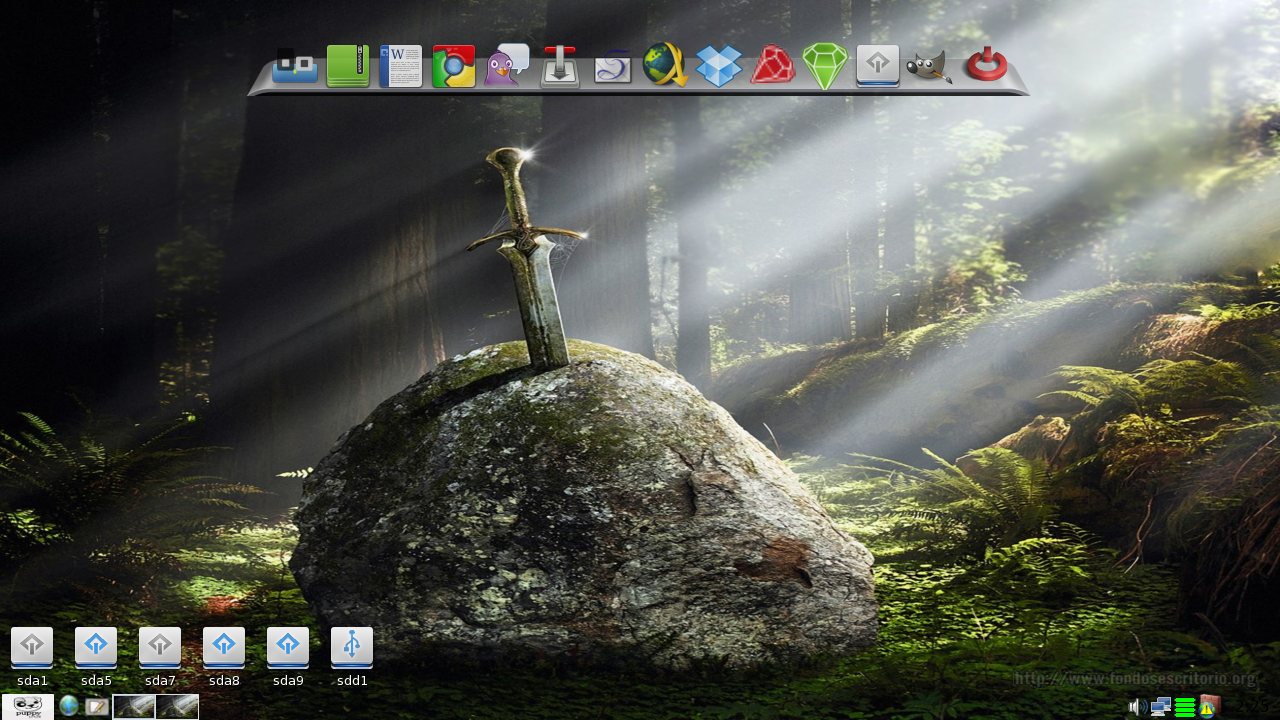Open Google Chrome from the dock
1280x720 pixels.
point(453,65)
